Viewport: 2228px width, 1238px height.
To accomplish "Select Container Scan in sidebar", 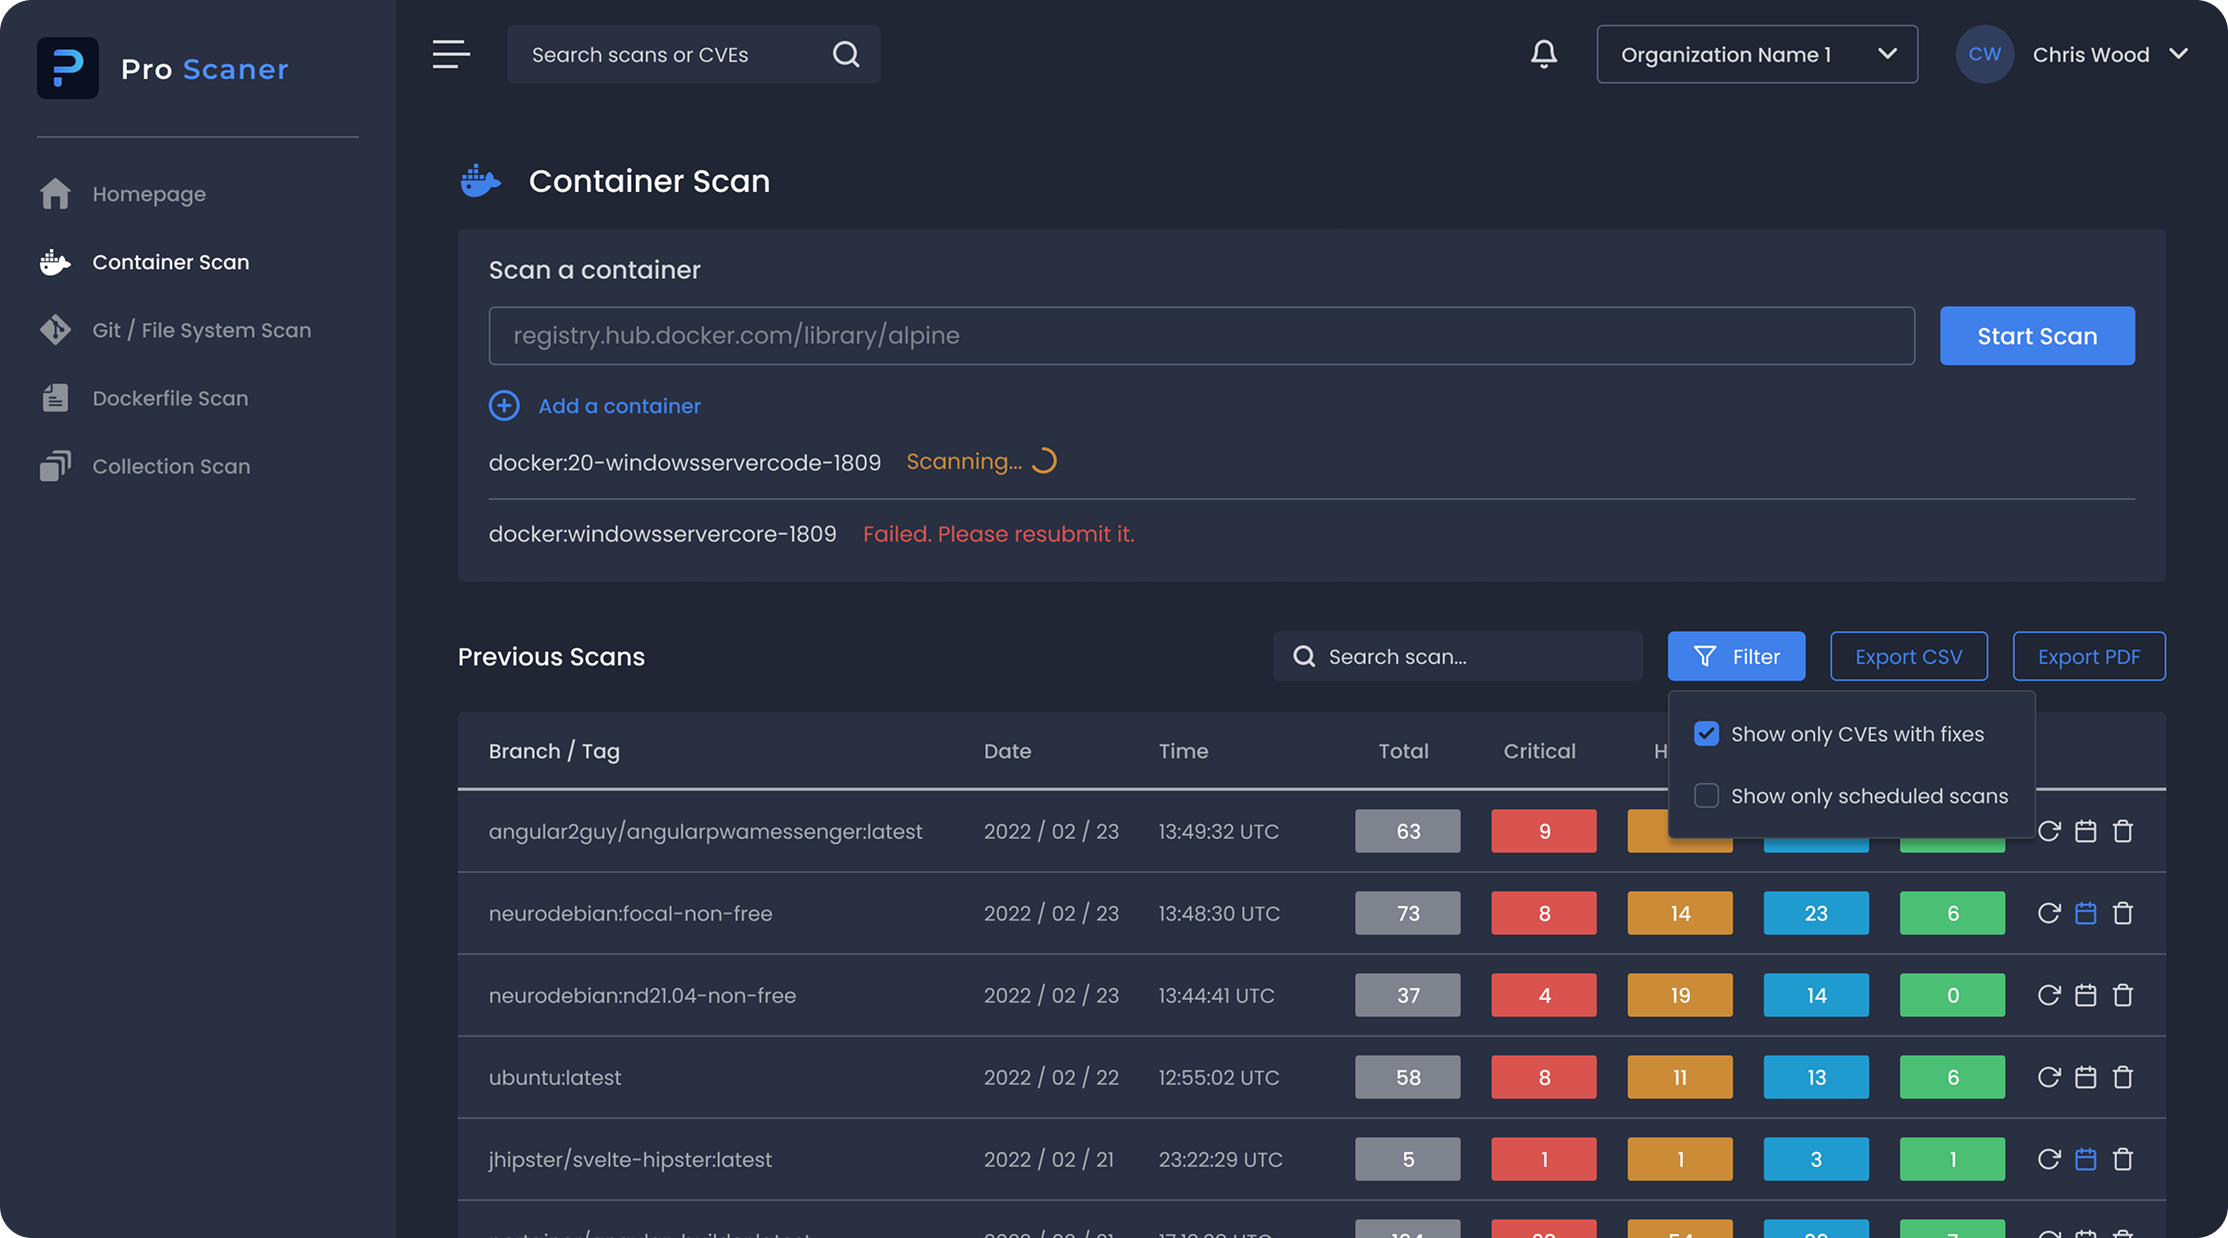I will (145, 262).
